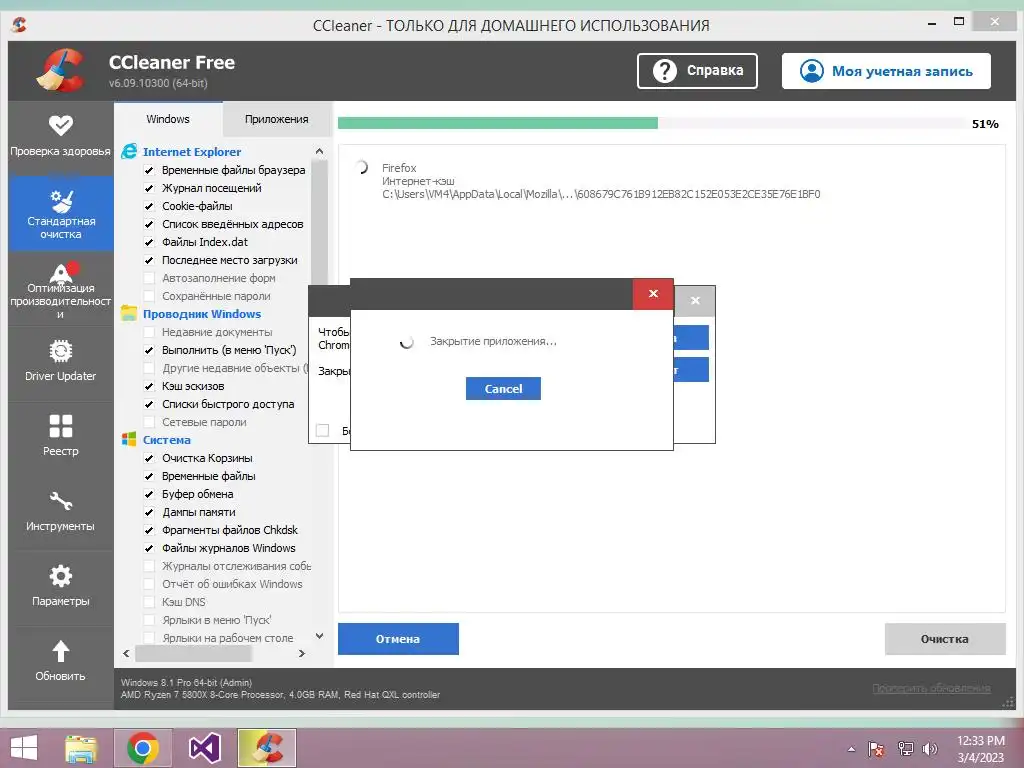1024x768 pixels.
Task: Open 'Моя учетная запись' account button
Action: pos(886,71)
